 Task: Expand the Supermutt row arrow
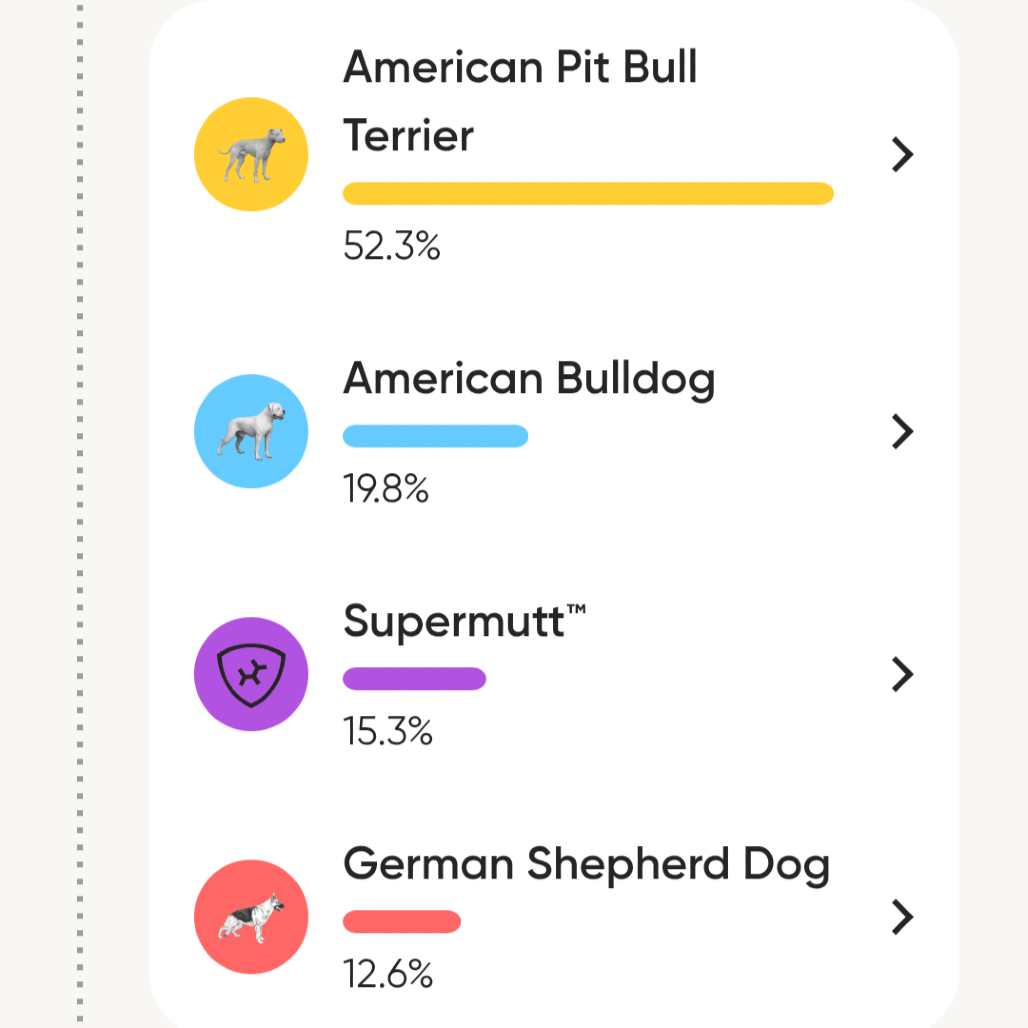(x=902, y=674)
